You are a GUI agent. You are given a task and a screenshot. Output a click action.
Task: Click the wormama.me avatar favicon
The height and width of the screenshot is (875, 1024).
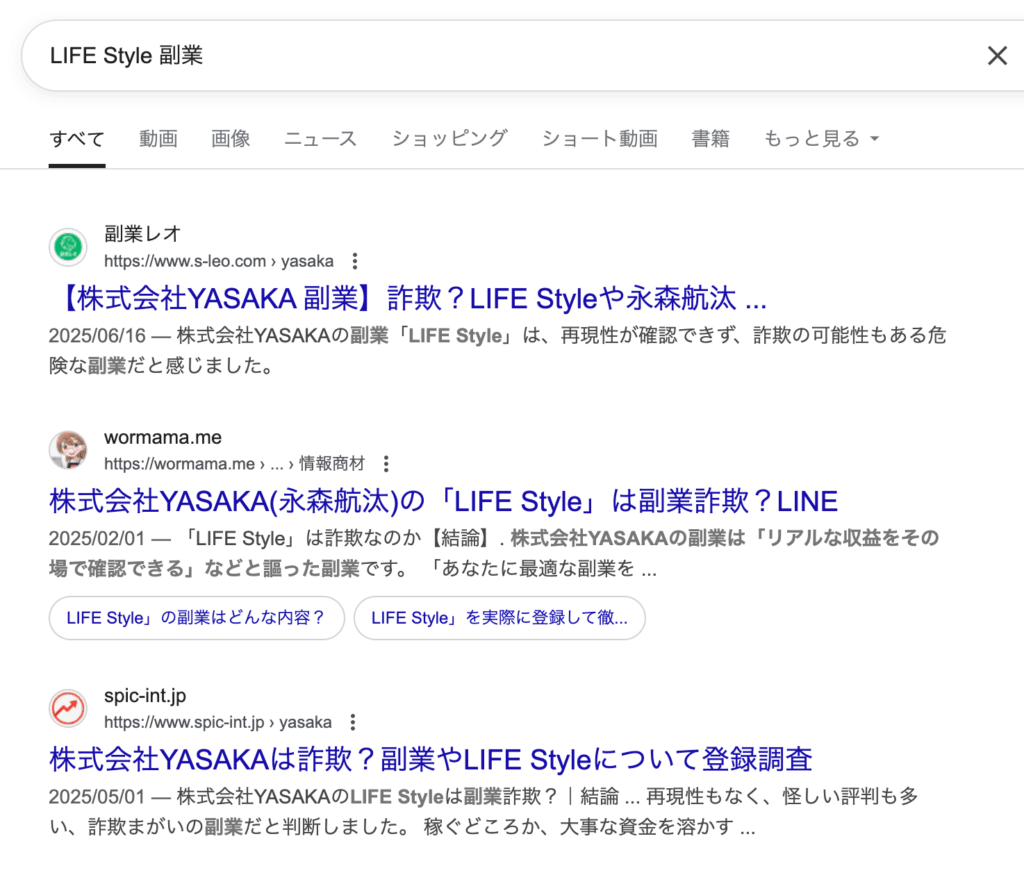[x=68, y=450]
